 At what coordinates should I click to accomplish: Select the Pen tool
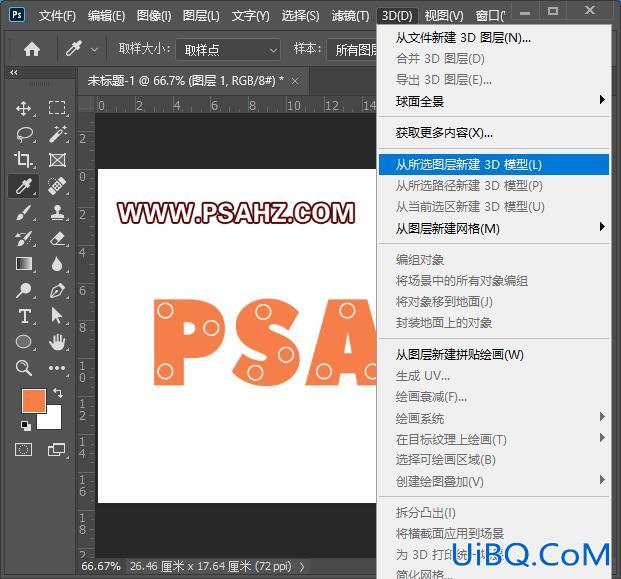click(57, 290)
